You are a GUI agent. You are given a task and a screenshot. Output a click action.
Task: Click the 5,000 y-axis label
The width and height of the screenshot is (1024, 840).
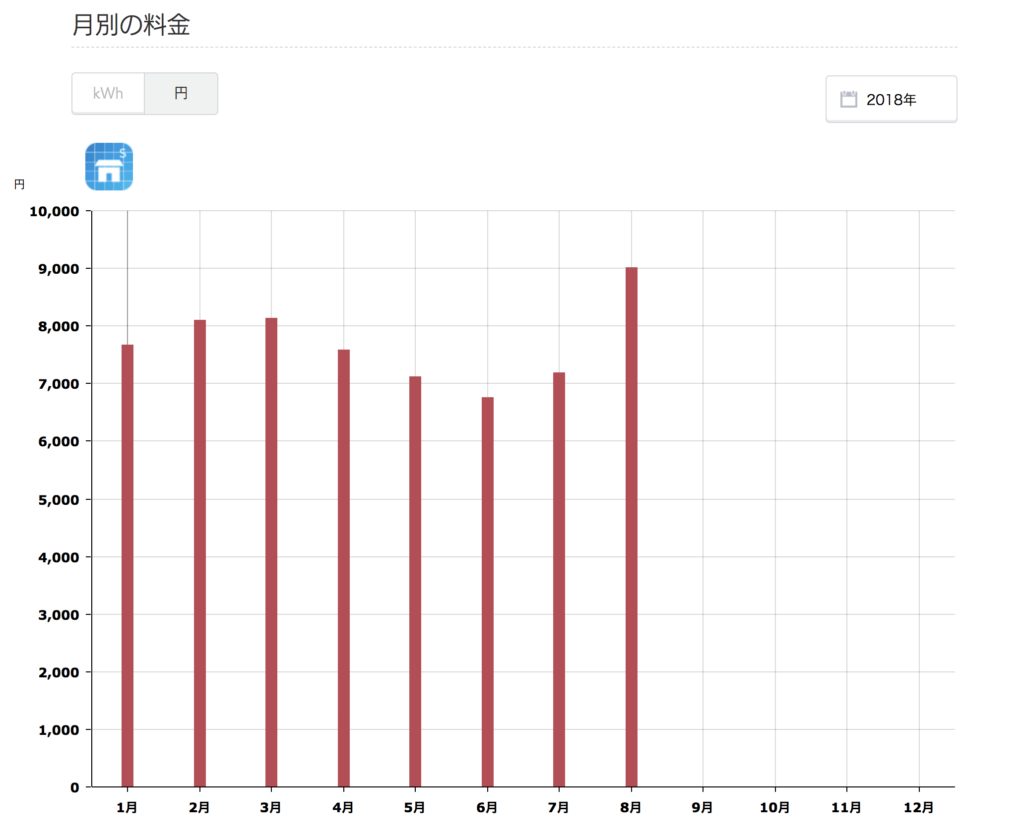click(x=59, y=499)
